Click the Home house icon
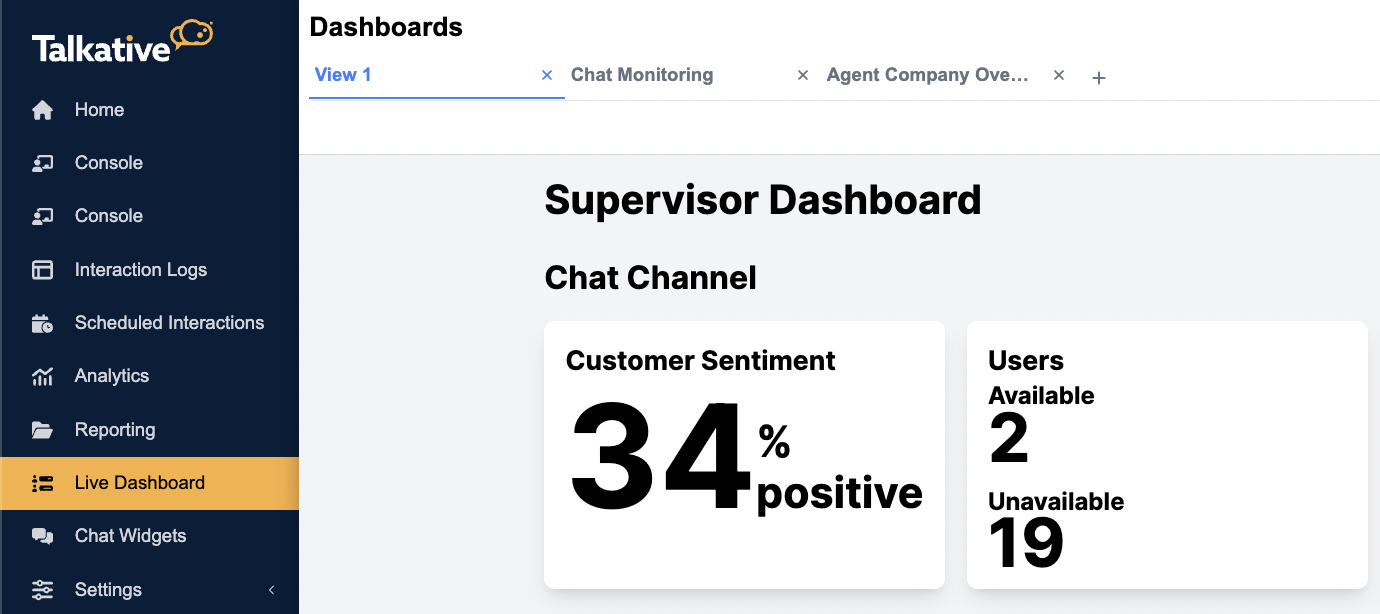This screenshot has height=614, width=1380. tap(42, 110)
